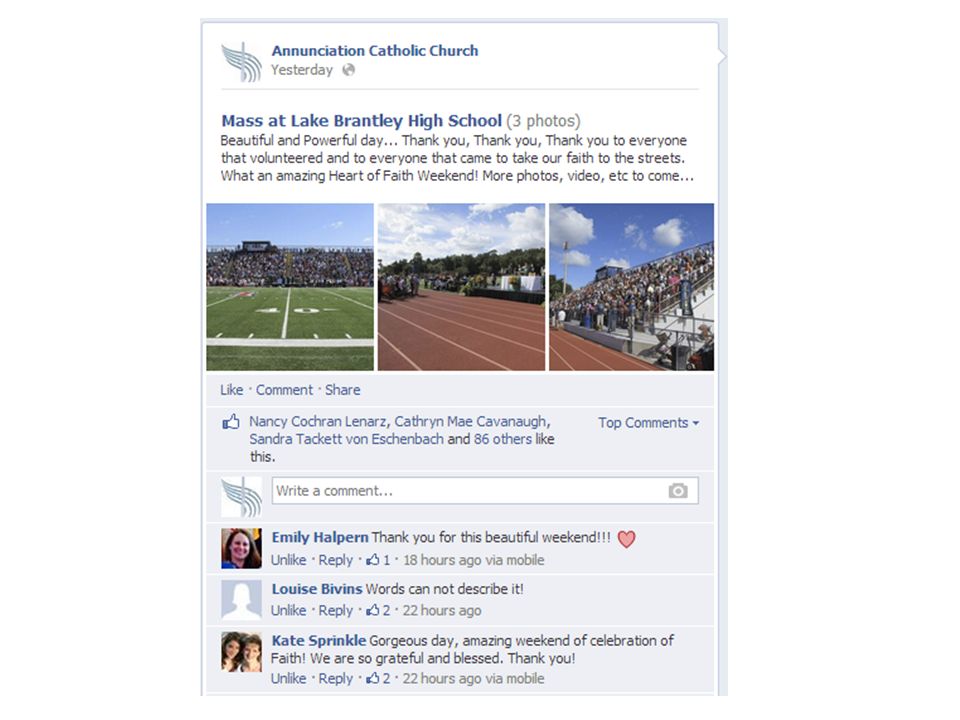Open the Mass at Lake Brantley High School album
This screenshot has height=720, width=960.
coord(361,121)
